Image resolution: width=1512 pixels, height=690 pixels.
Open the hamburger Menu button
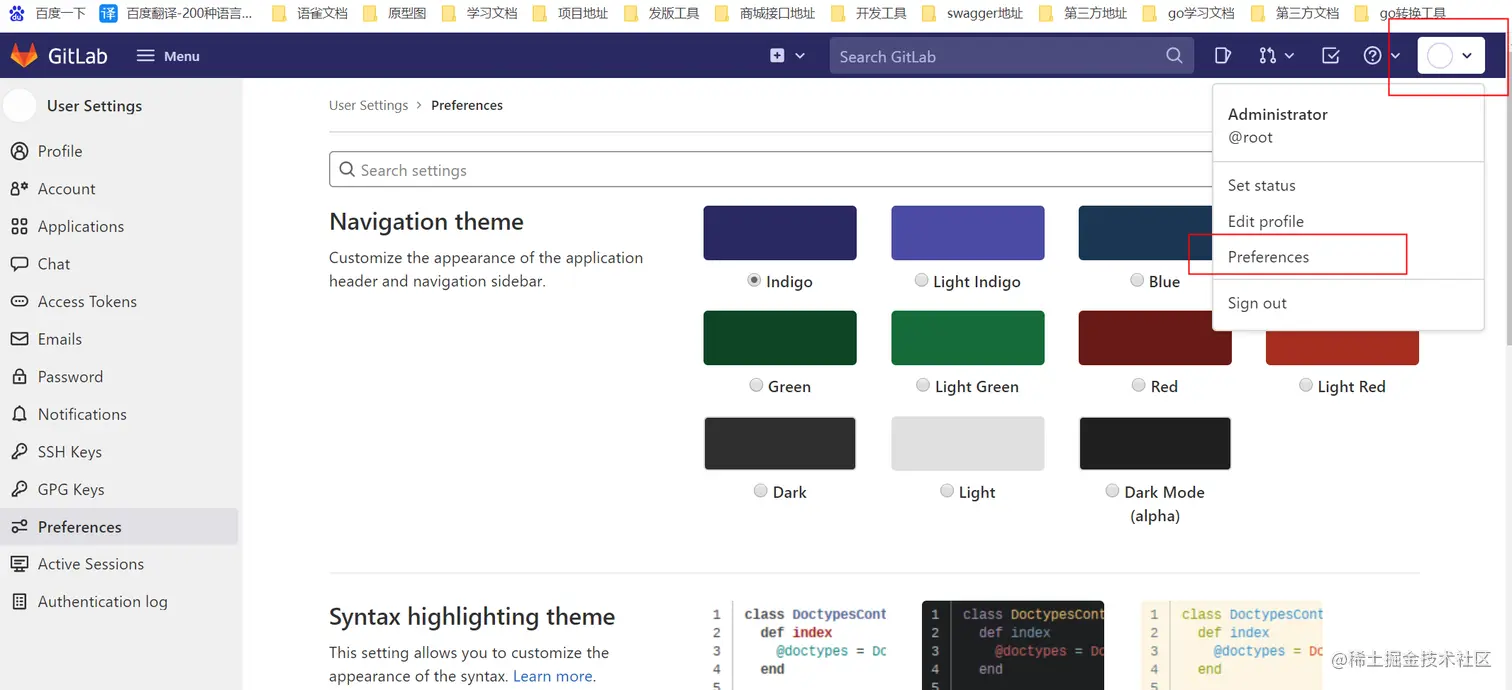coord(168,56)
